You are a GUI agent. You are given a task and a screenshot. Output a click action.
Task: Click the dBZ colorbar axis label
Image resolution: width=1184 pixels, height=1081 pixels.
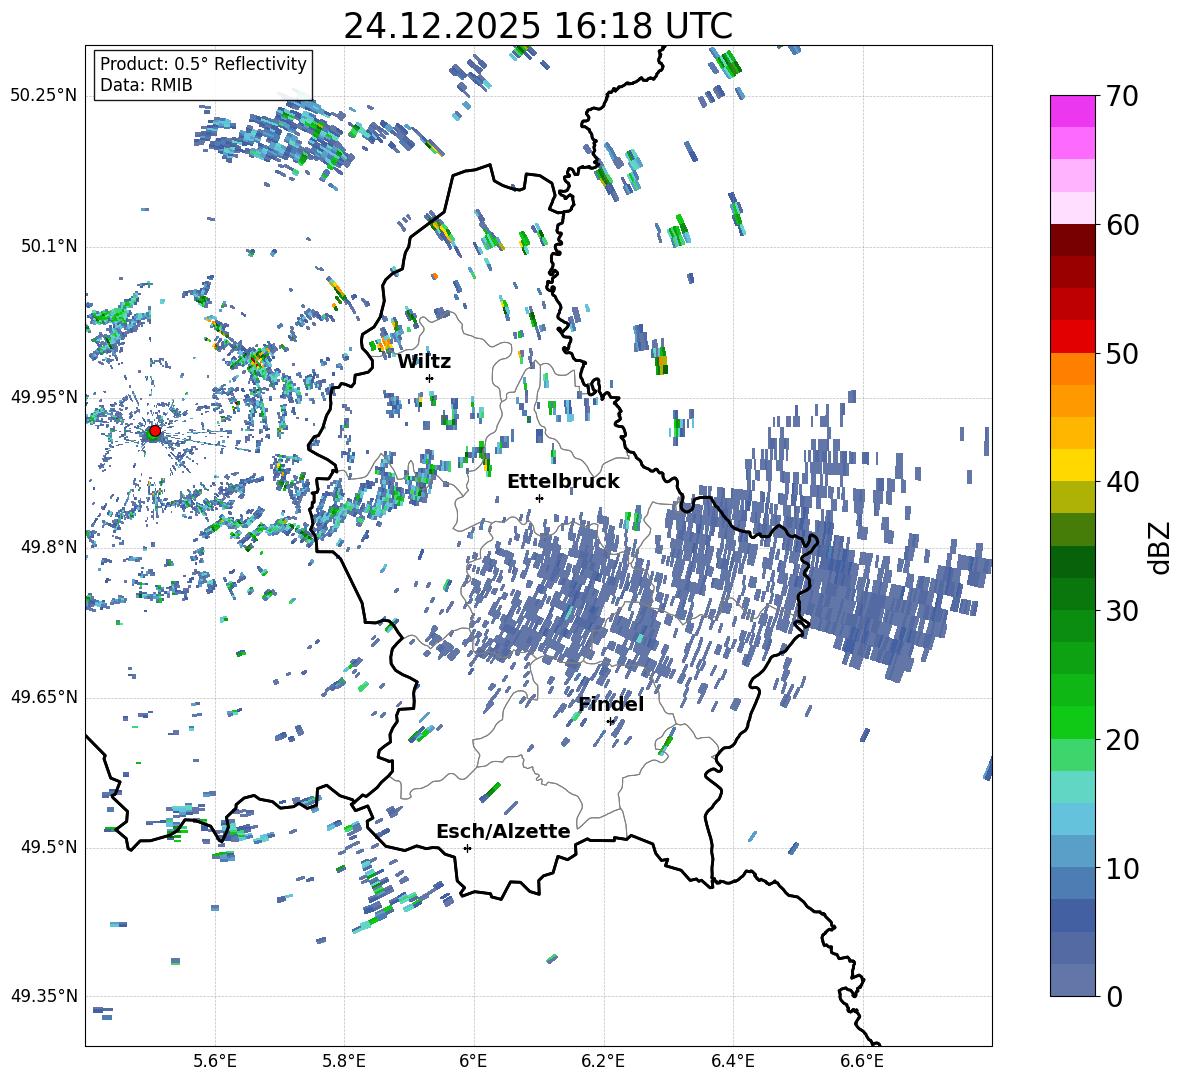1159,547
